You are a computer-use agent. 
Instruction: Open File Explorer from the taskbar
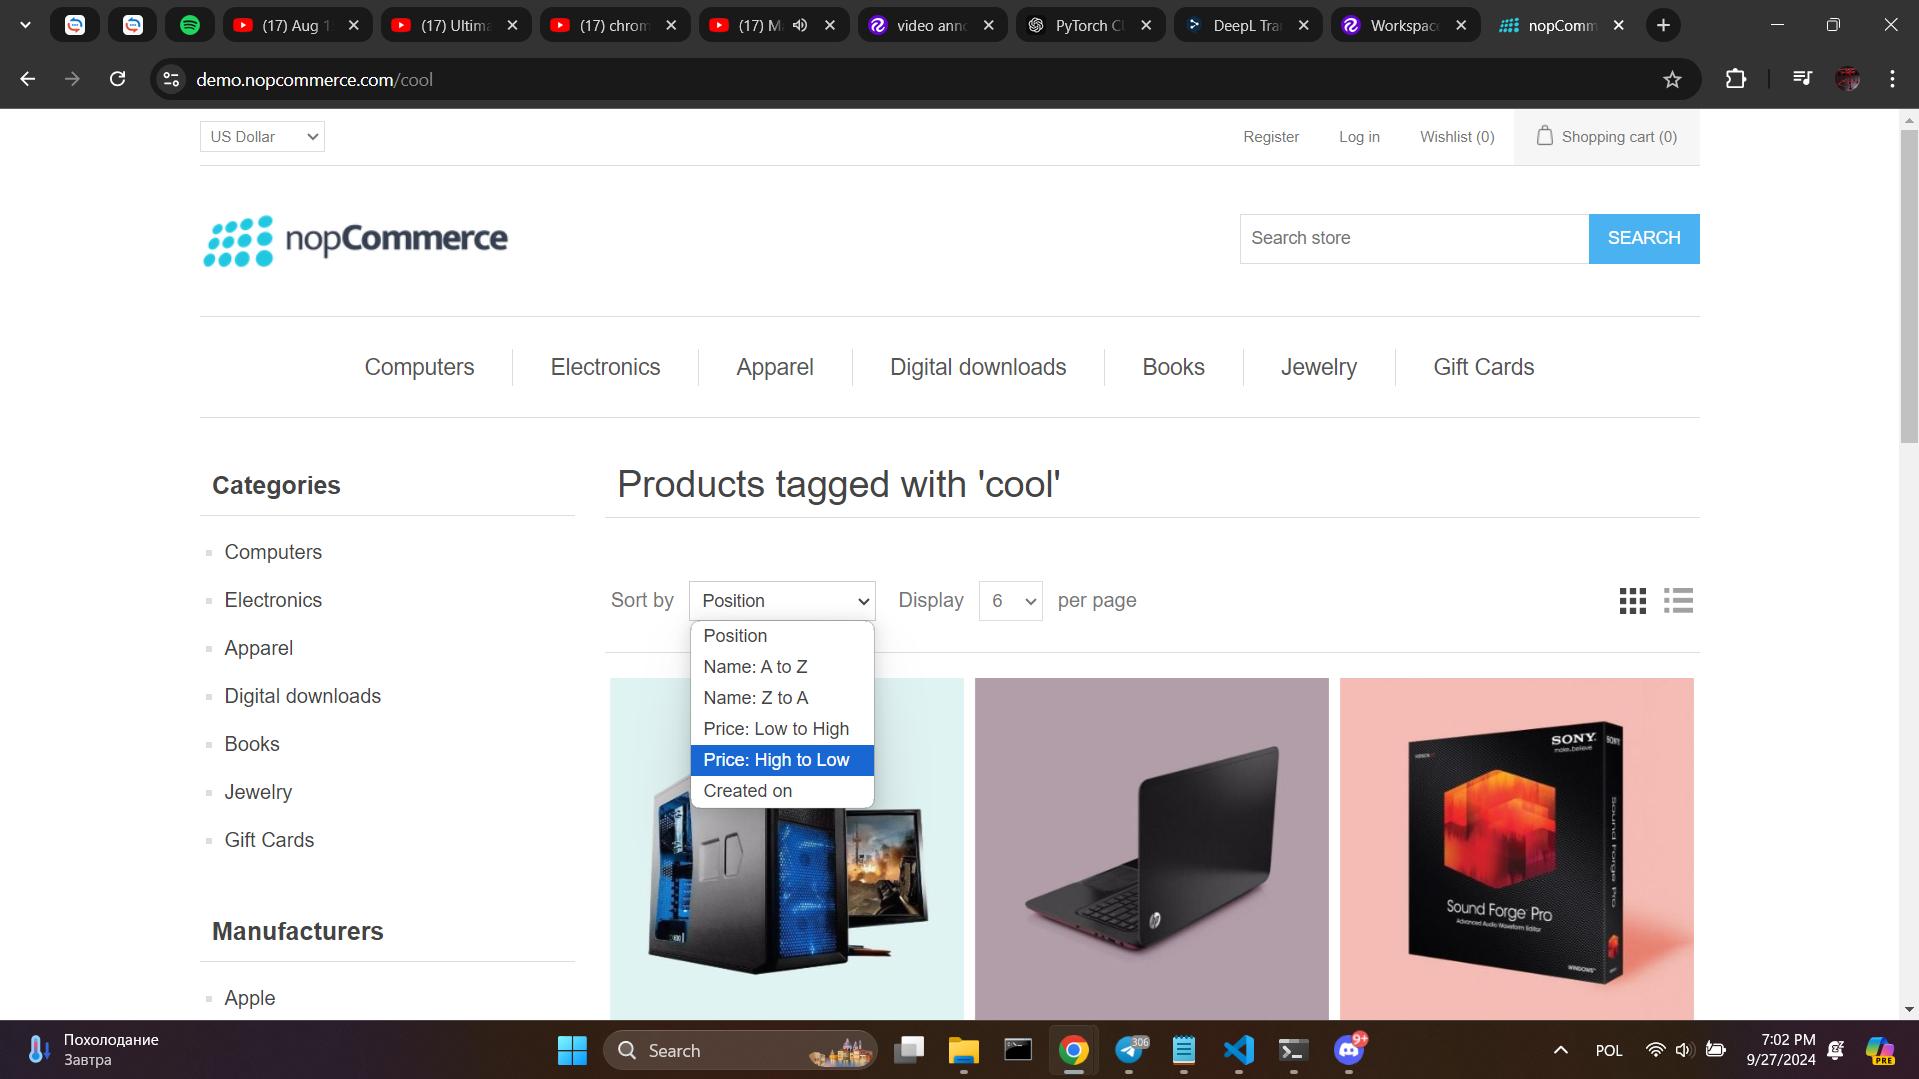coord(963,1050)
